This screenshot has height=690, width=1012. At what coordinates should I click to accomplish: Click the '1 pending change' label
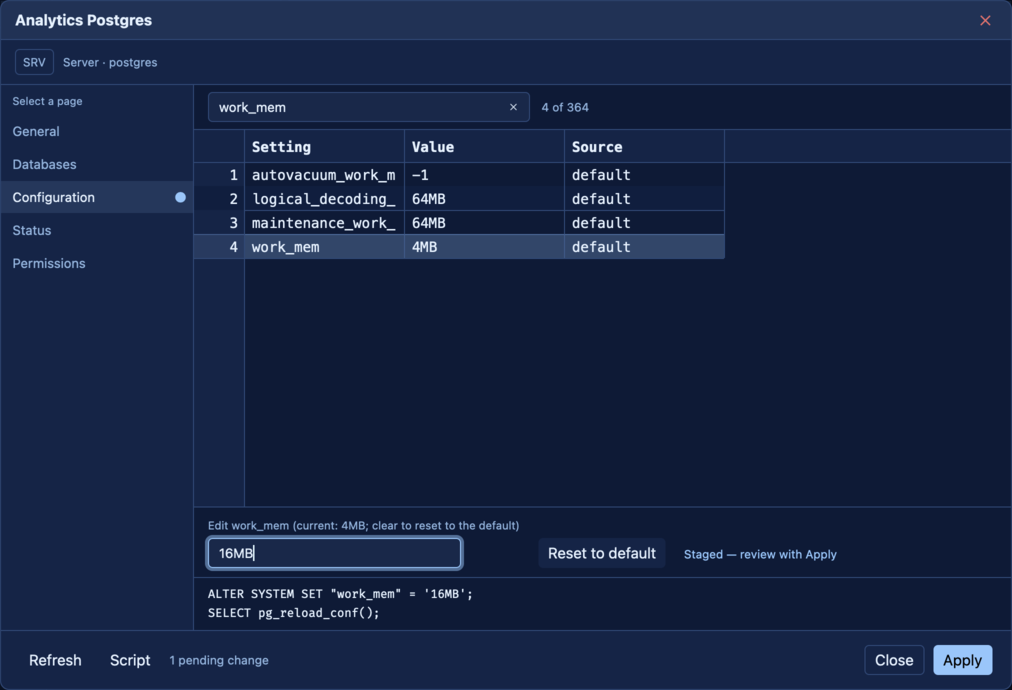point(219,660)
